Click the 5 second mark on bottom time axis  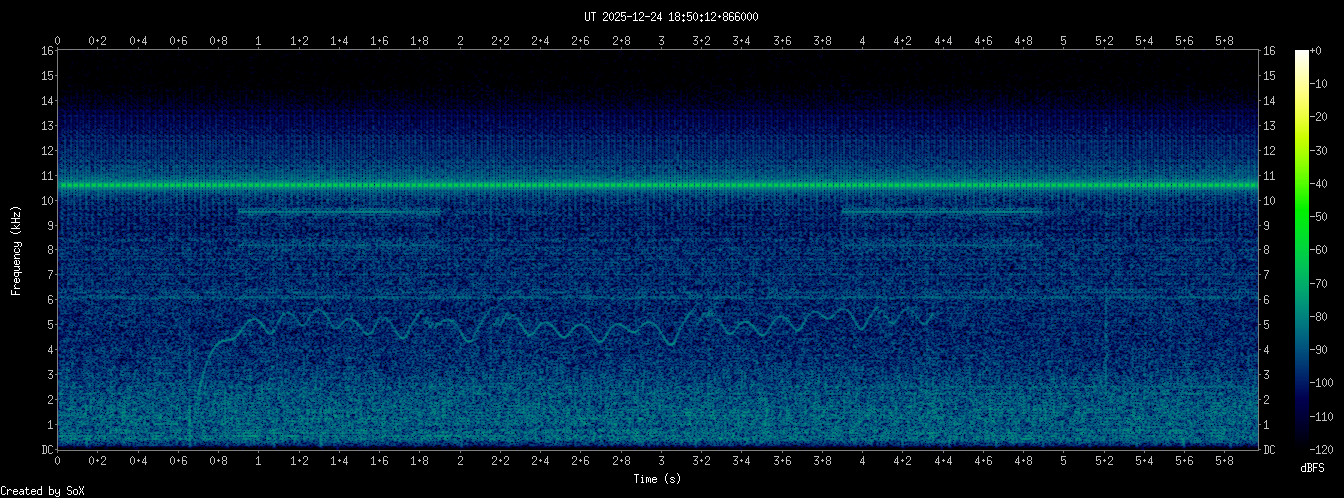[x=1063, y=460]
